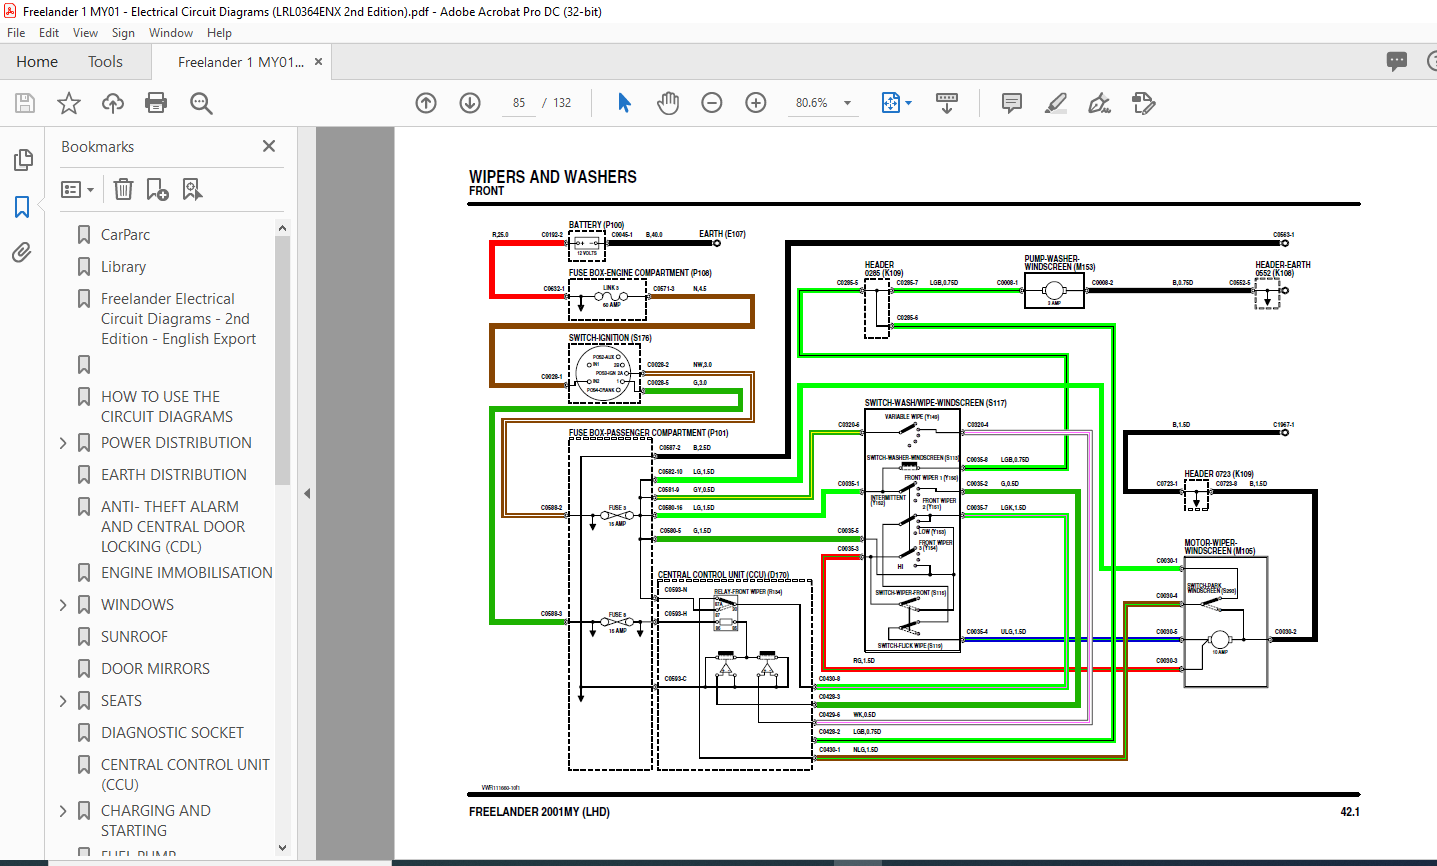This screenshot has height=866, width=1437.
Task: Click FREELANDER 2001MY (LHD) footer text
Action: [x=539, y=812]
